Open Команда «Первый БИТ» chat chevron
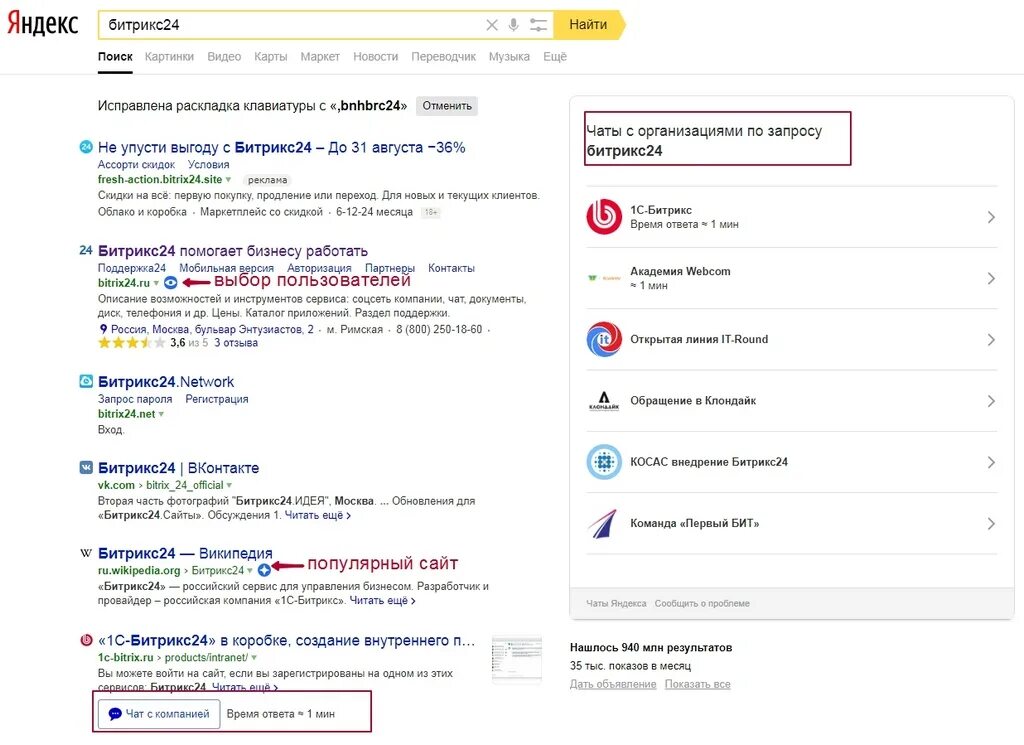Screen dimensions: 1024x745 [991, 524]
